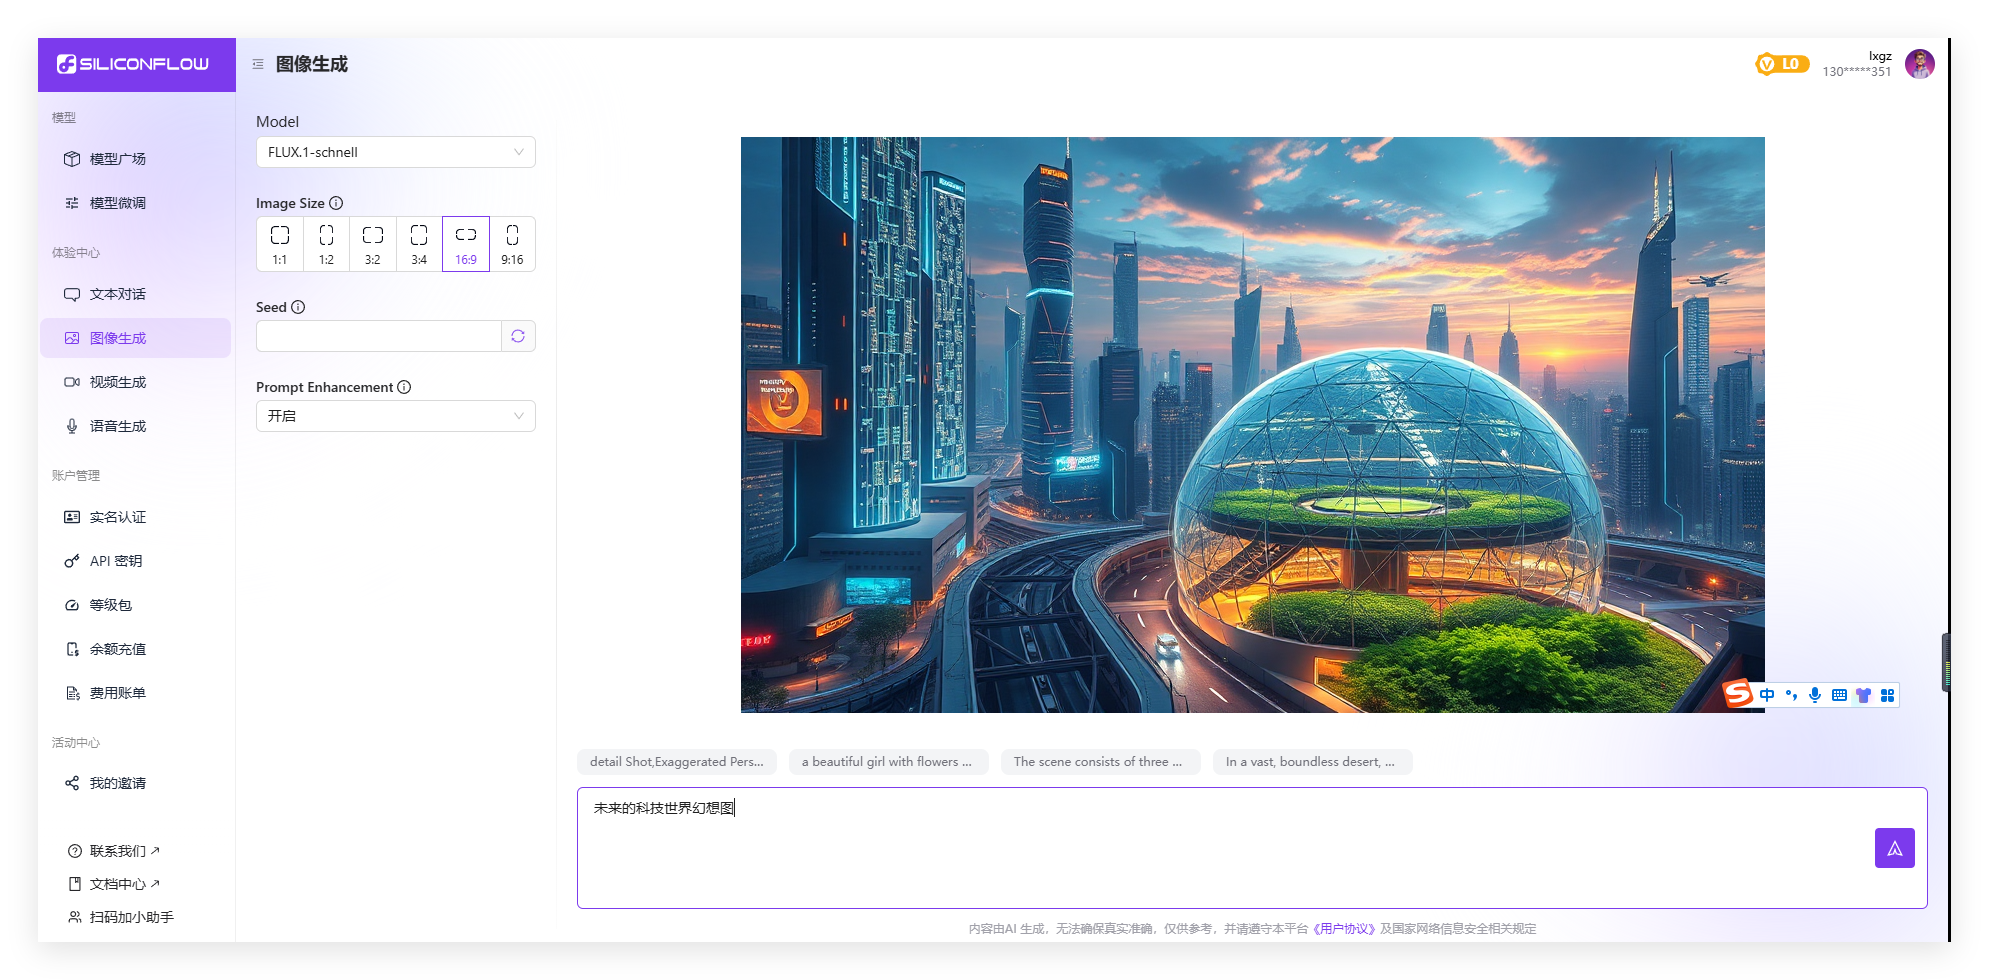
Task: Click the L0 level badge
Action: click(1782, 64)
